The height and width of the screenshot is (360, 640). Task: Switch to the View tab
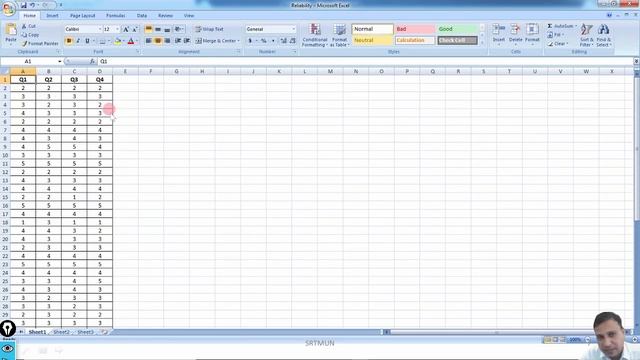click(x=189, y=16)
